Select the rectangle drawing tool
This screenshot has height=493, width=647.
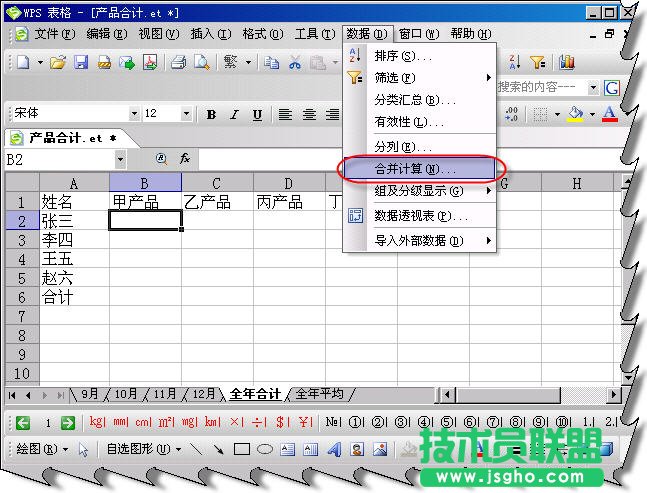pos(242,449)
